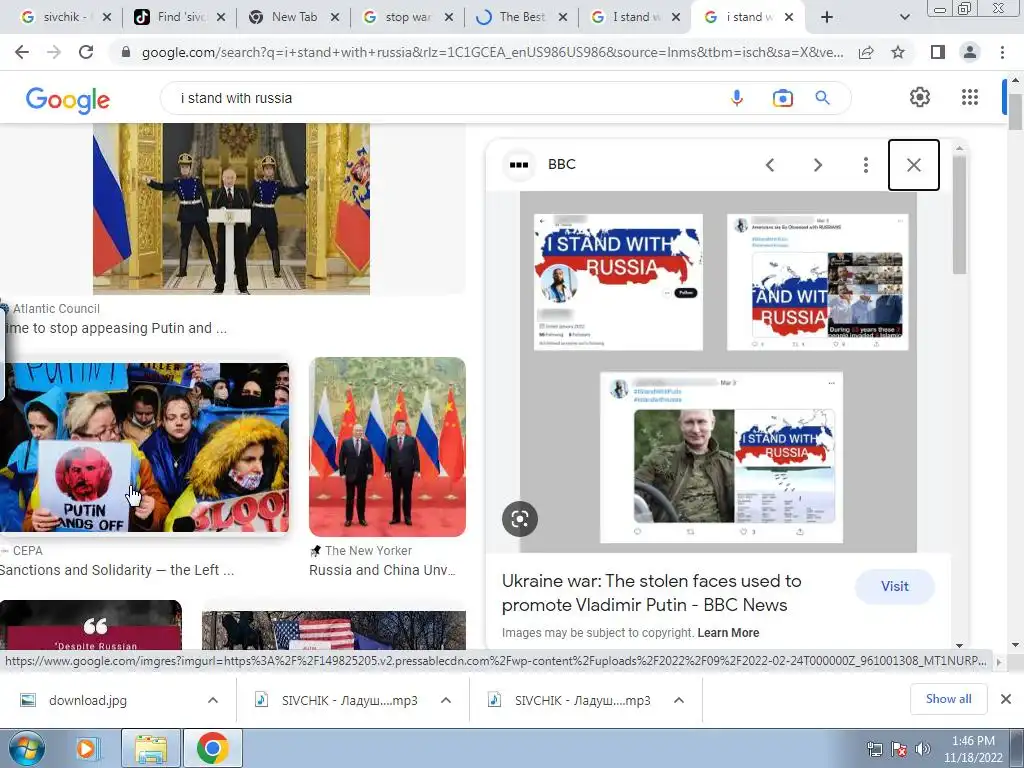Image resolution: width=1024 pixels, height=768 pixels.
Task: Open Google quick settings gear
Action: click(x=920, y=97)
